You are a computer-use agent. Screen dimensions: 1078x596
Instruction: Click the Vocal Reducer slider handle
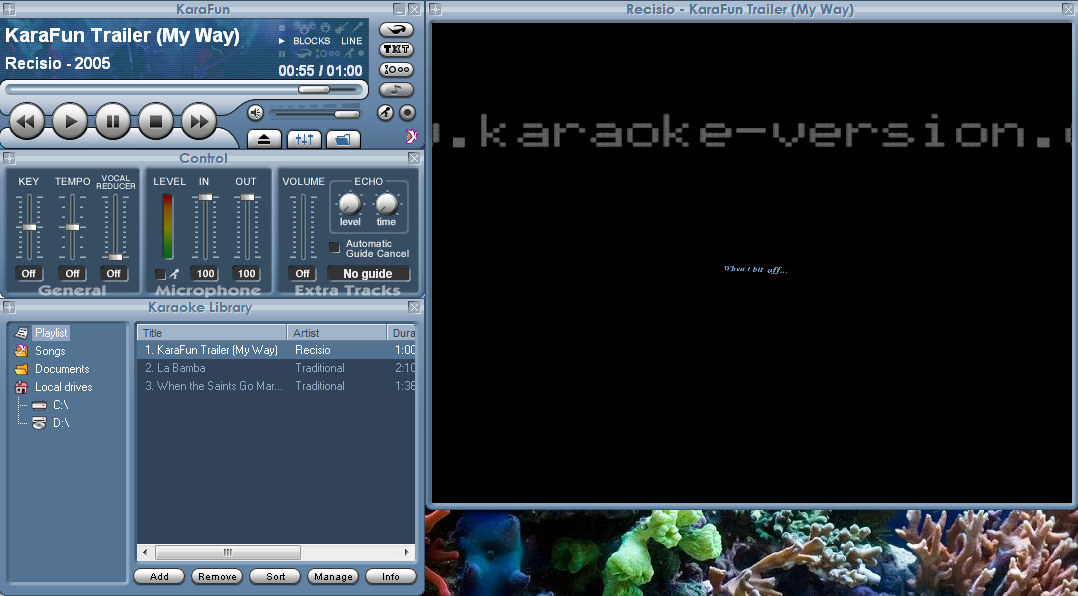pos(115,257)
